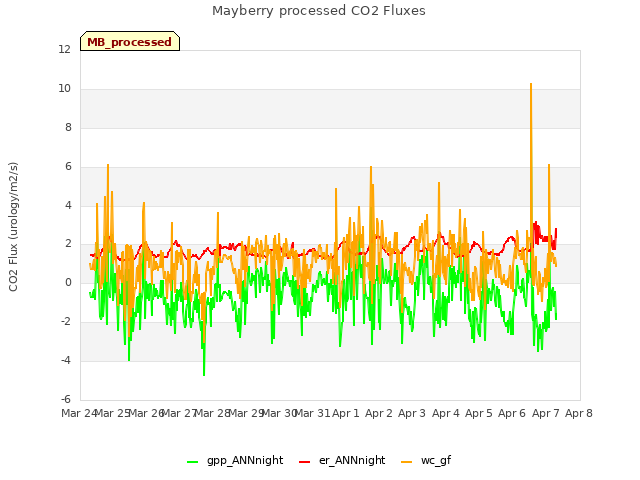
Task: Click the CO2 Flux y-axis title
Action: (x=13, y=227)
